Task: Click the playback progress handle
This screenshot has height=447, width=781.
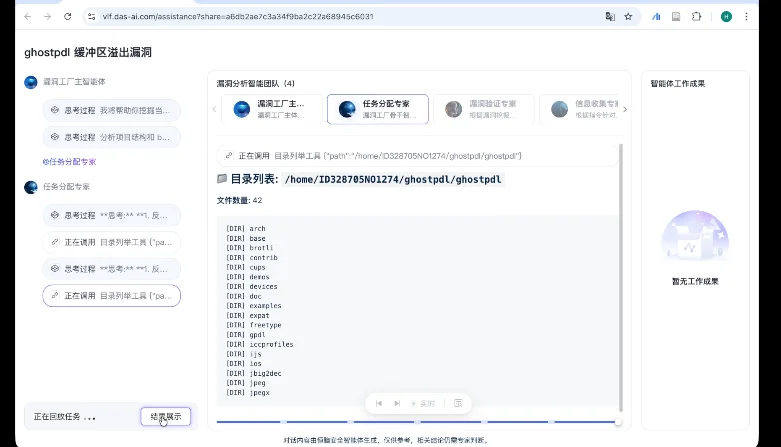Action: pyautogui.click(x=618, y=422)
